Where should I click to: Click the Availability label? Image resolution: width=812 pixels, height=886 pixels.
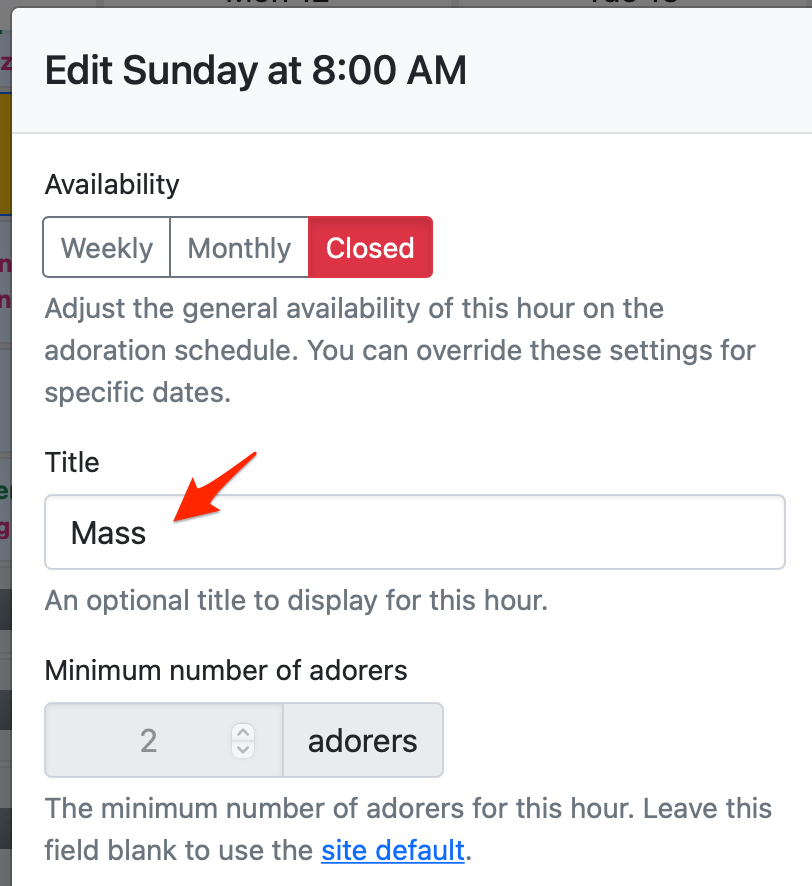coord(112,185)
